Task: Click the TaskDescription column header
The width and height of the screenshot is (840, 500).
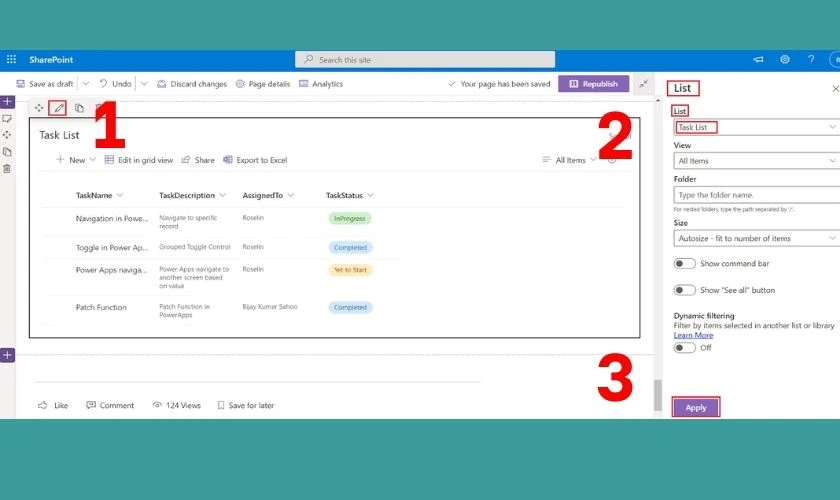Action: pyautogui.click(x=192, y=195)
